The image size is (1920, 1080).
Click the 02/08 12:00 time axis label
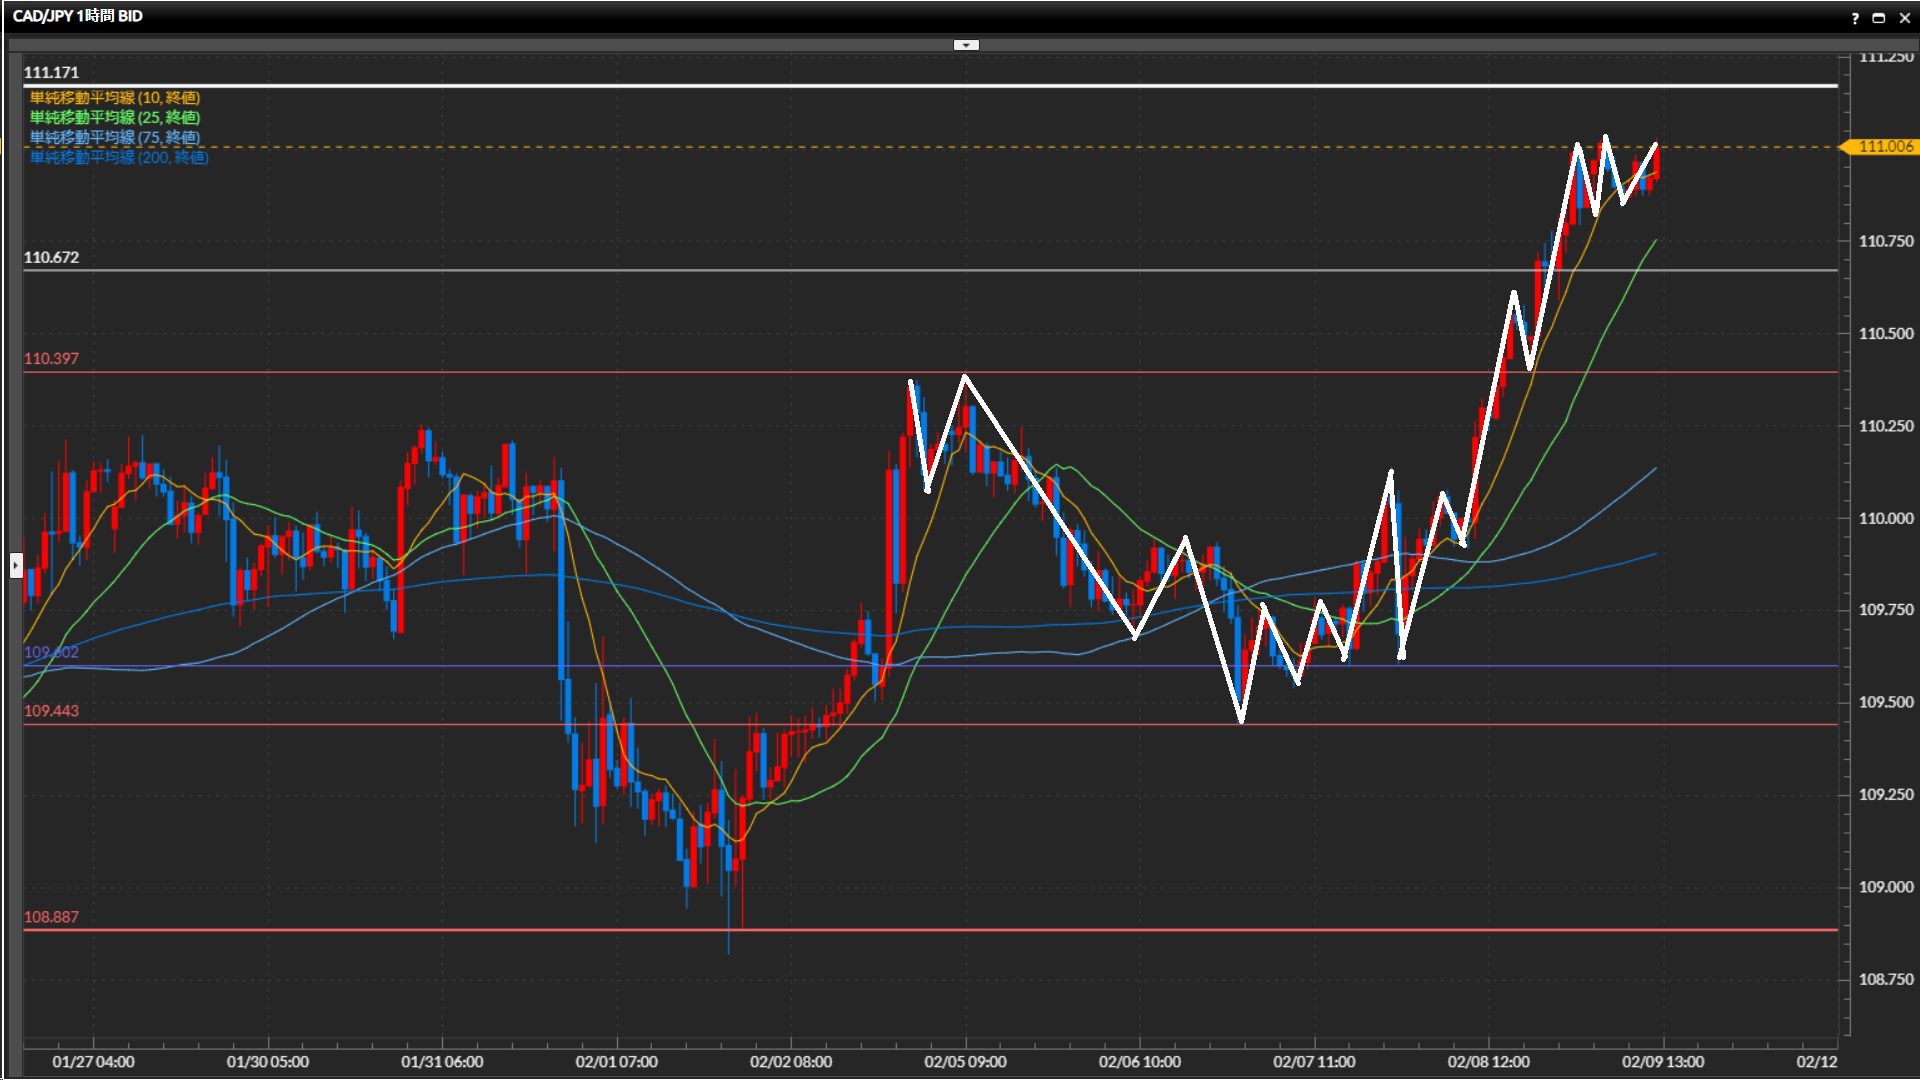pos(1488,1062)
